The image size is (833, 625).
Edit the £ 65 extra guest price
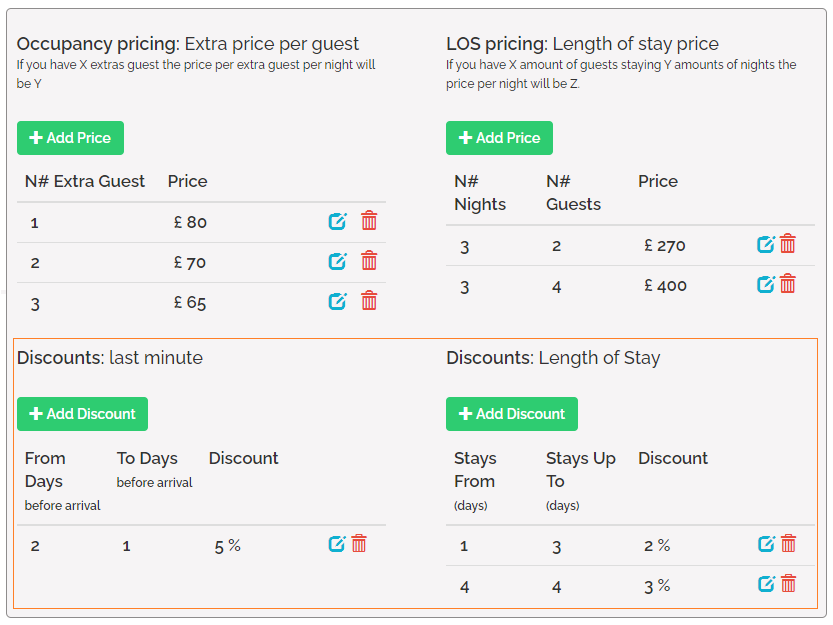[338, 300]
